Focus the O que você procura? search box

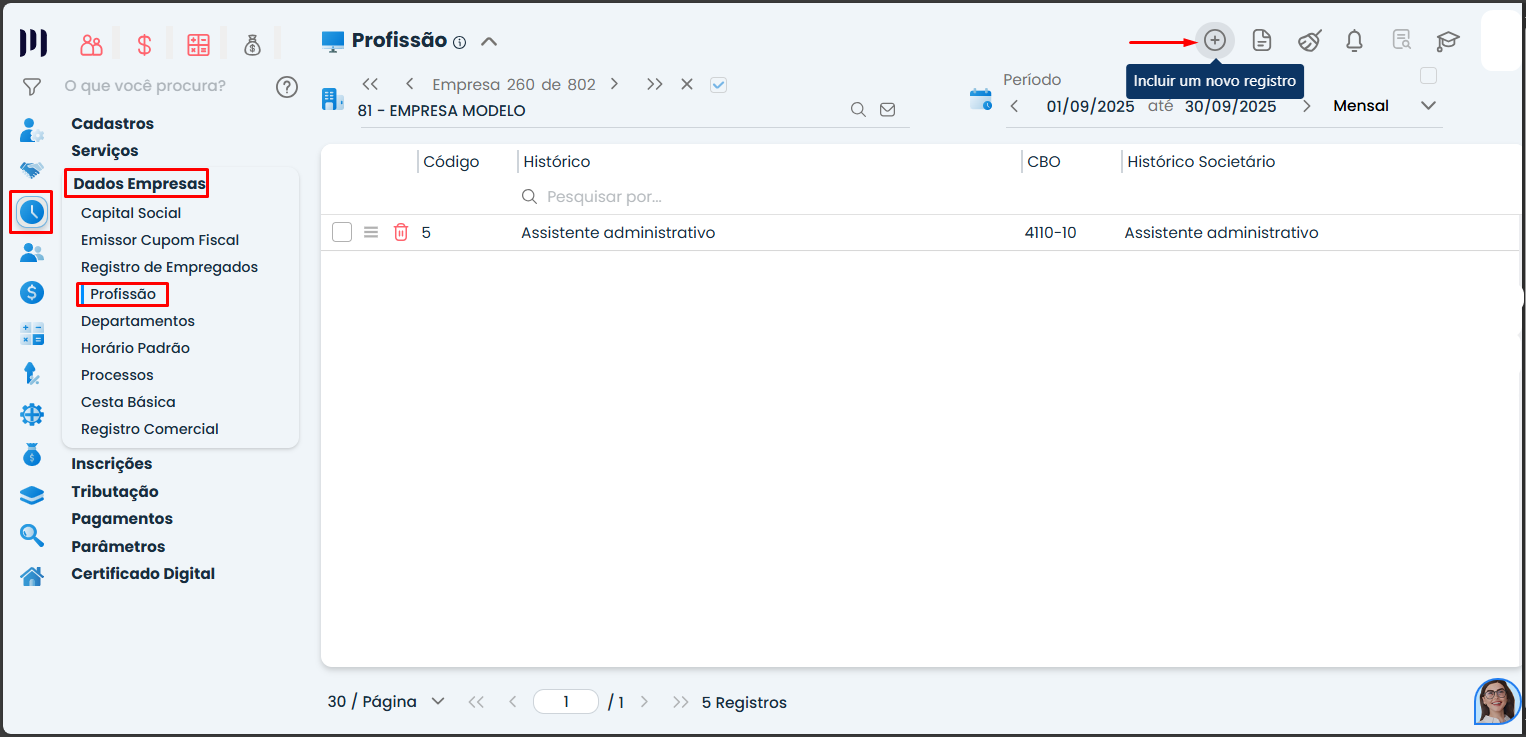[x=145, y=86]
